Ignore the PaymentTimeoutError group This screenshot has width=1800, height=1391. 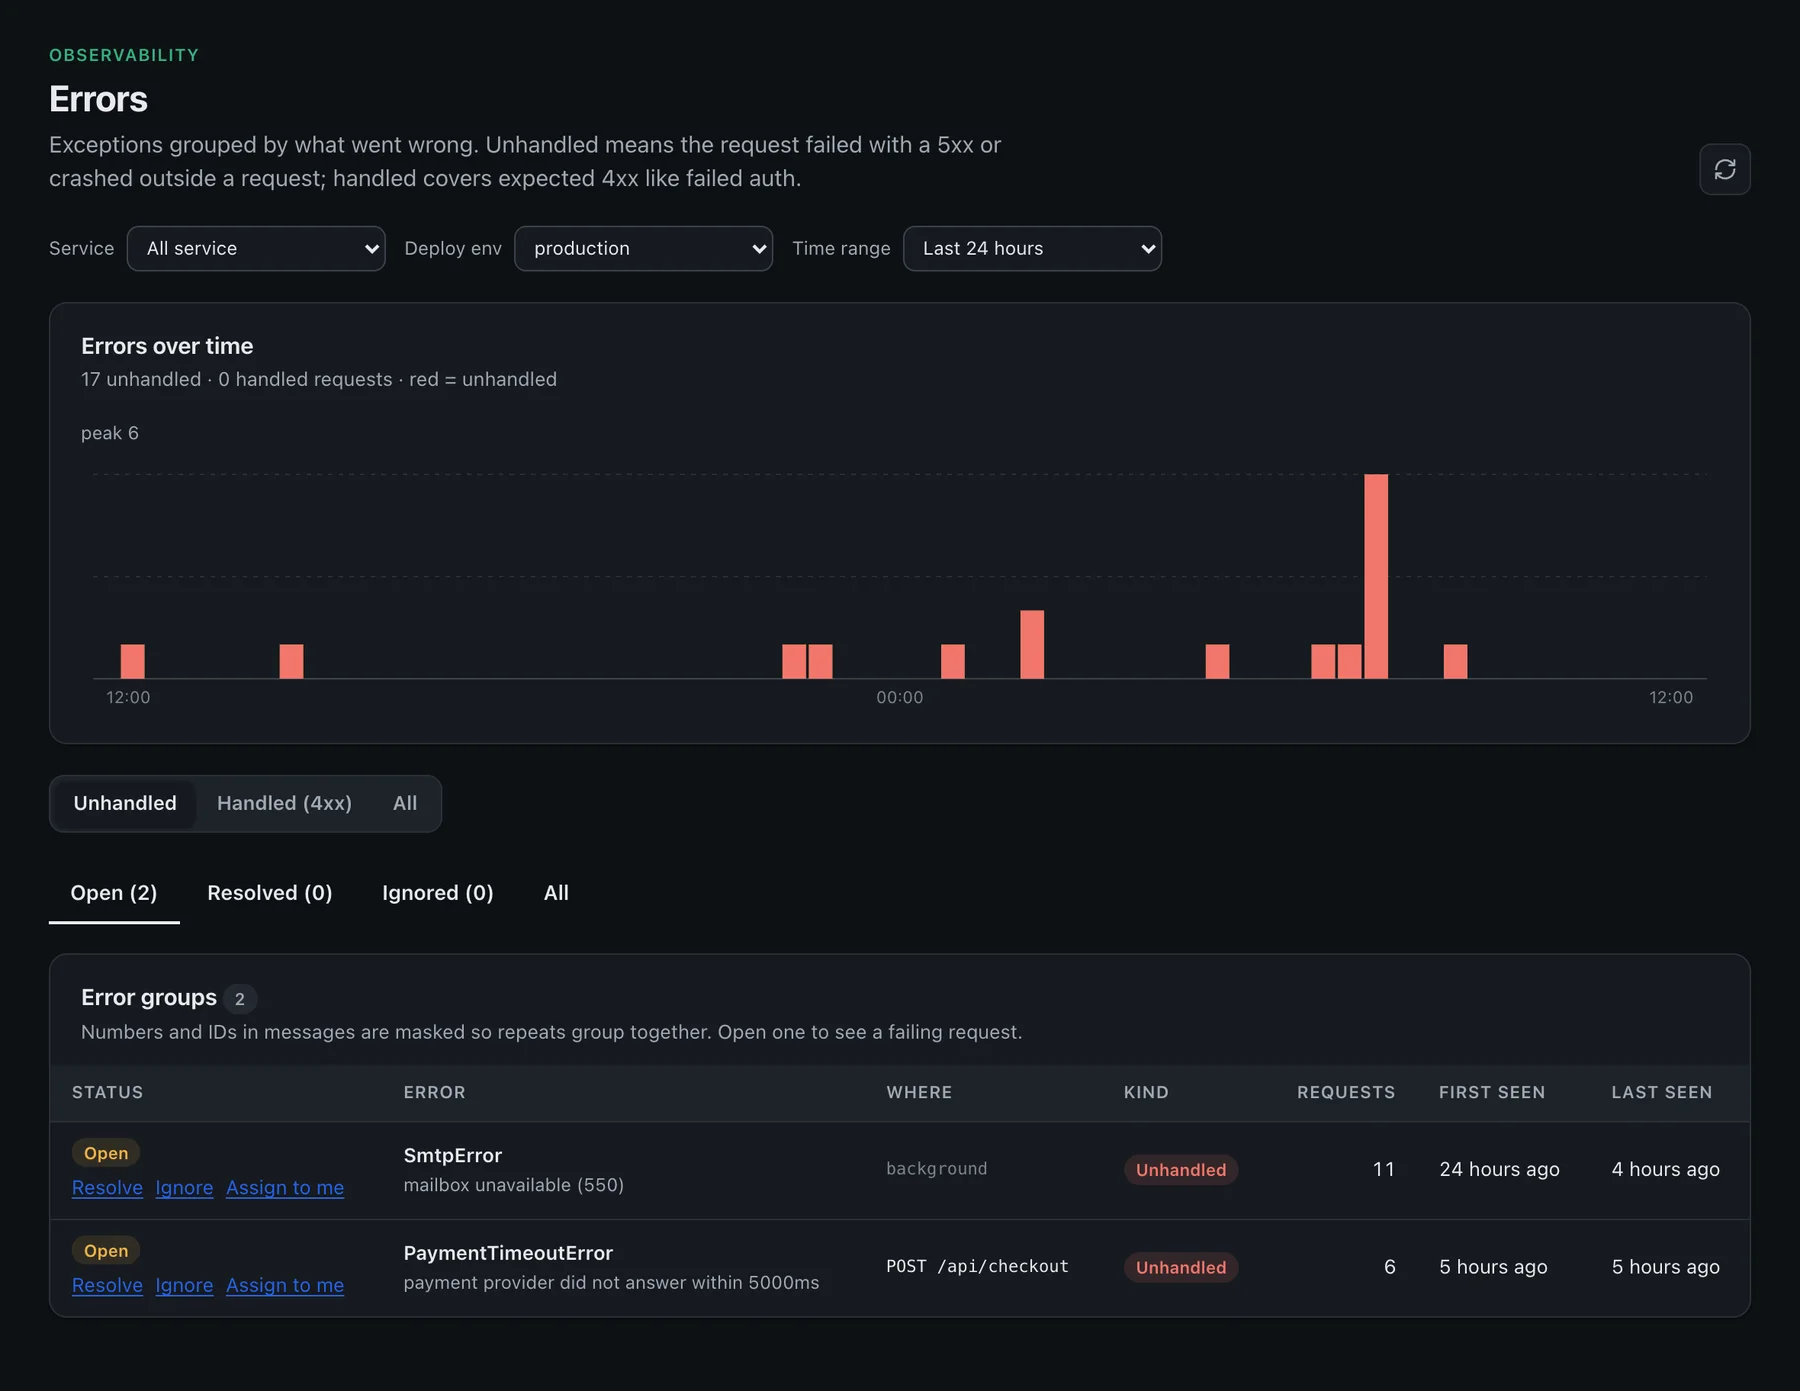pos(184,1285)
